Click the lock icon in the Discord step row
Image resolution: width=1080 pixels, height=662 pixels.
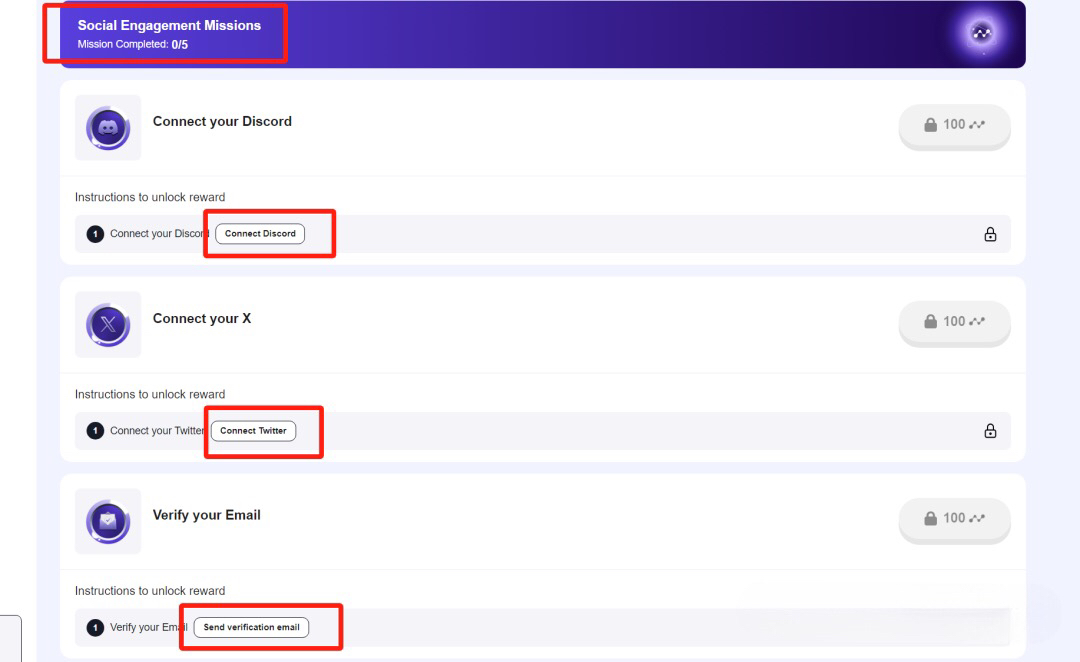[x=990, y=234]
